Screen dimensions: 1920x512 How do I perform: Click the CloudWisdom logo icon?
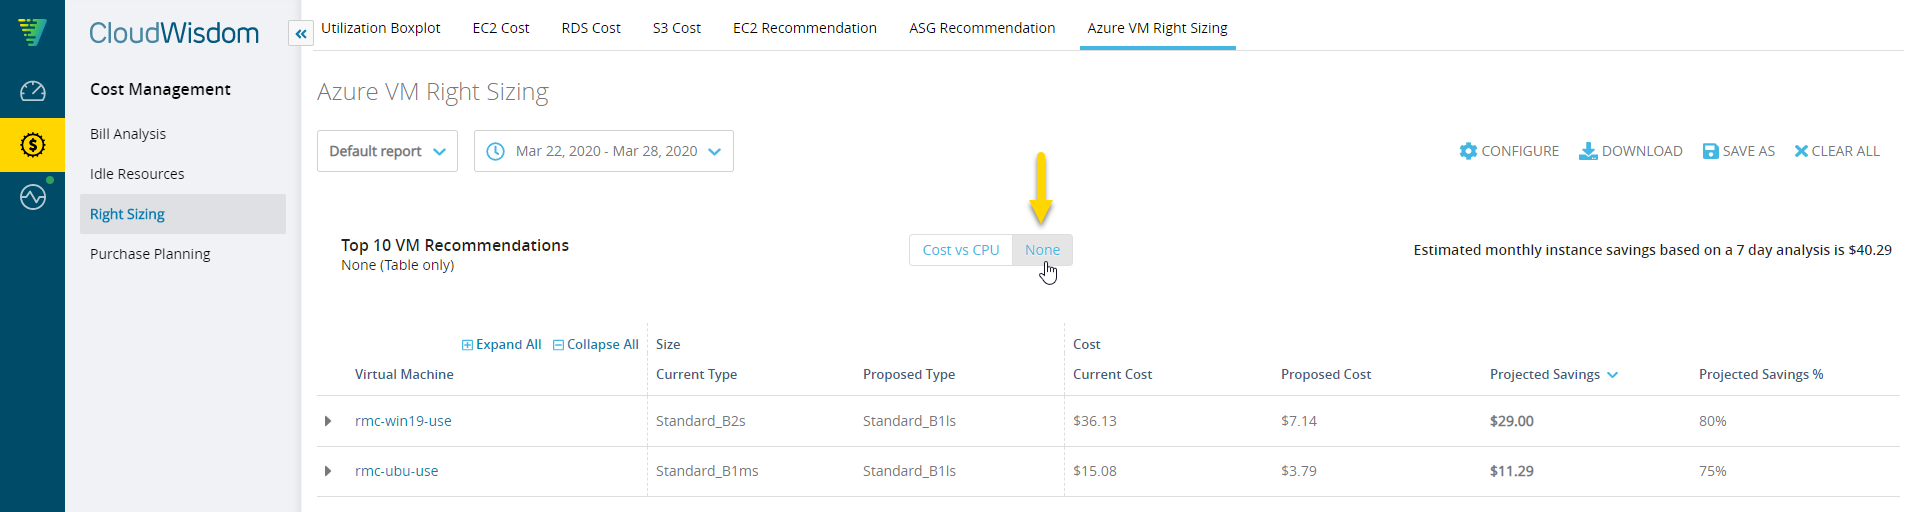(32, 32)
